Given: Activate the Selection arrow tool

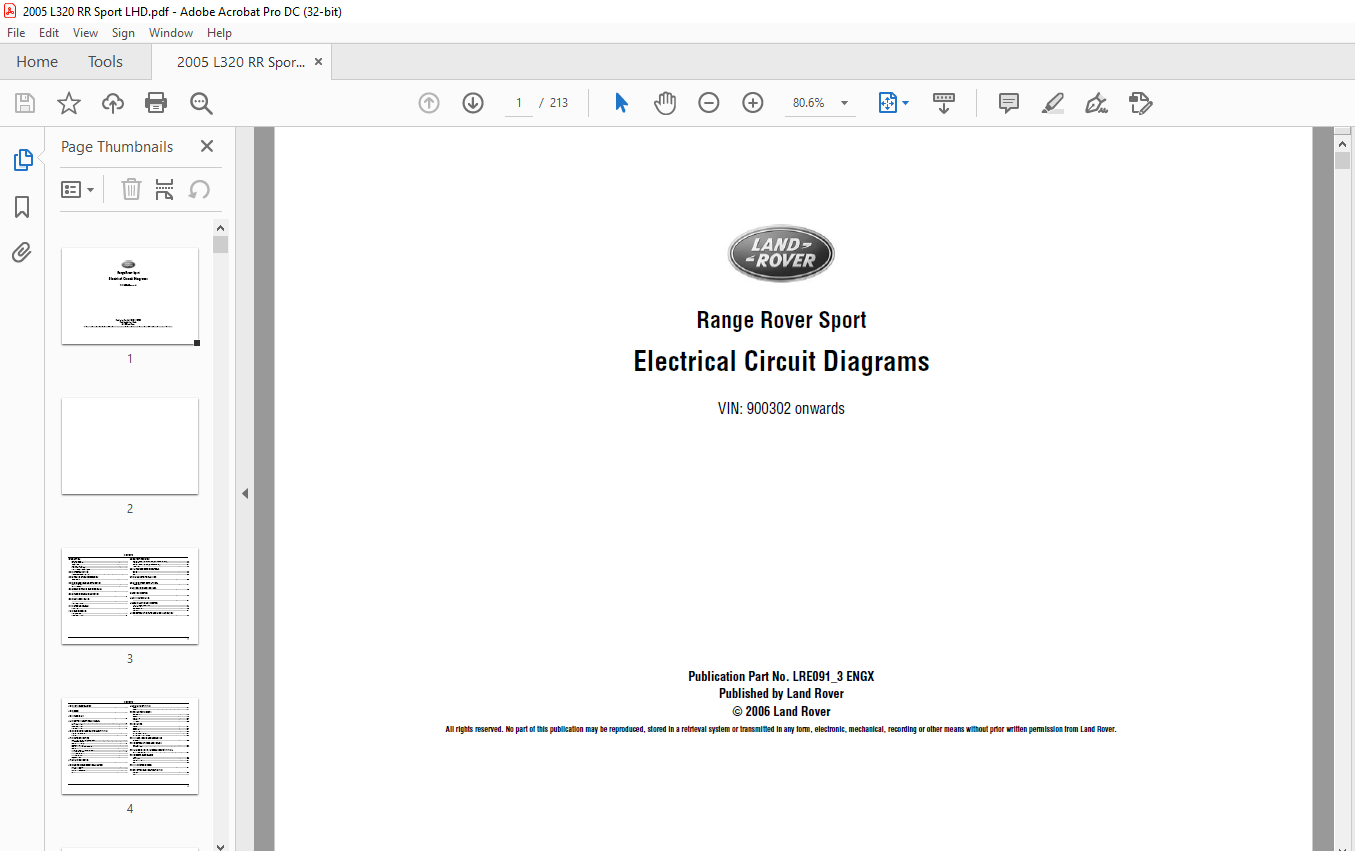Looking at the screenshot, I should tap(621, 103).
